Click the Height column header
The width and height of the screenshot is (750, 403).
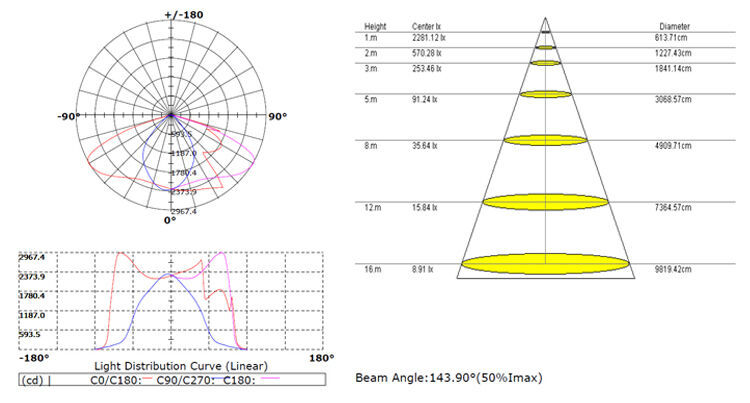(375, 26)
